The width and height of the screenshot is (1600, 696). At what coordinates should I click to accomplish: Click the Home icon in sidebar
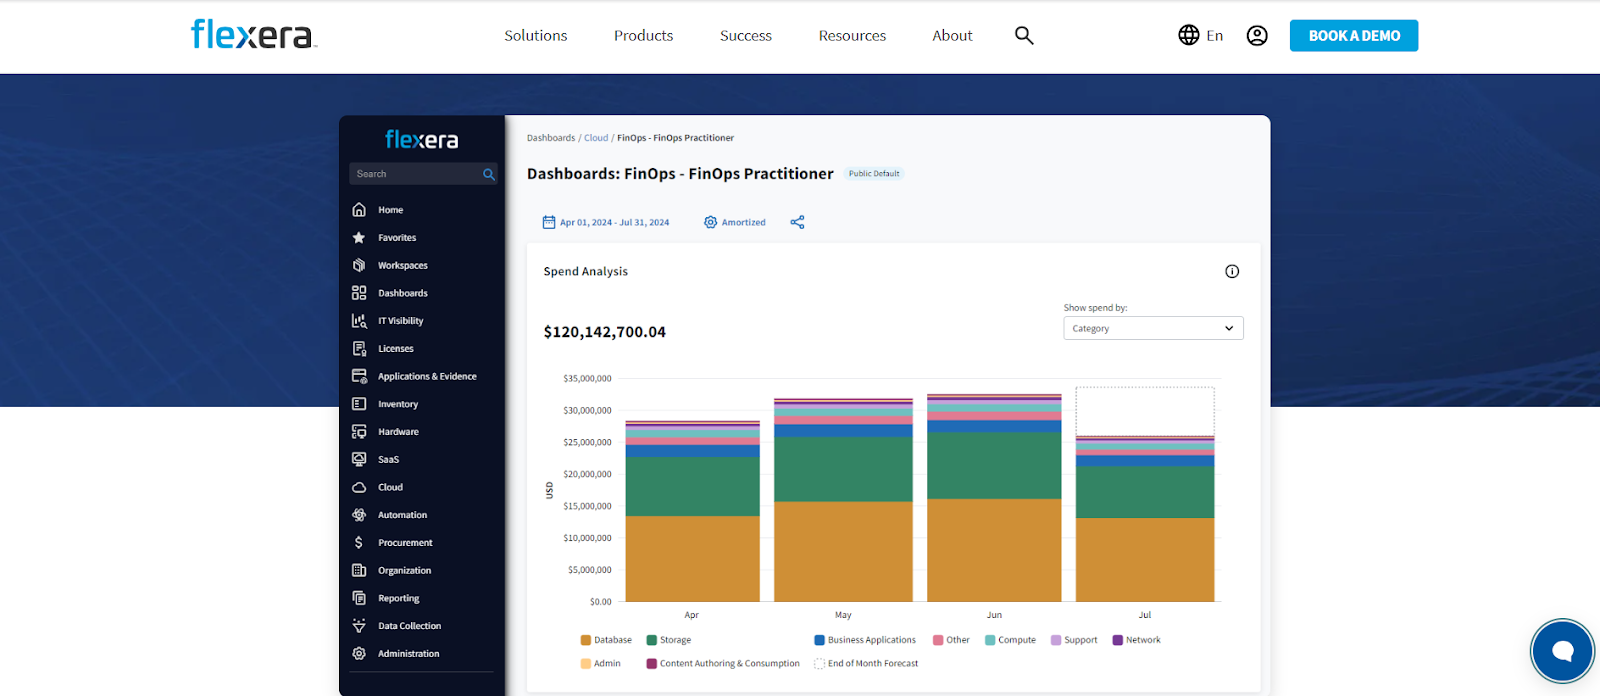(x=359, y=210)
